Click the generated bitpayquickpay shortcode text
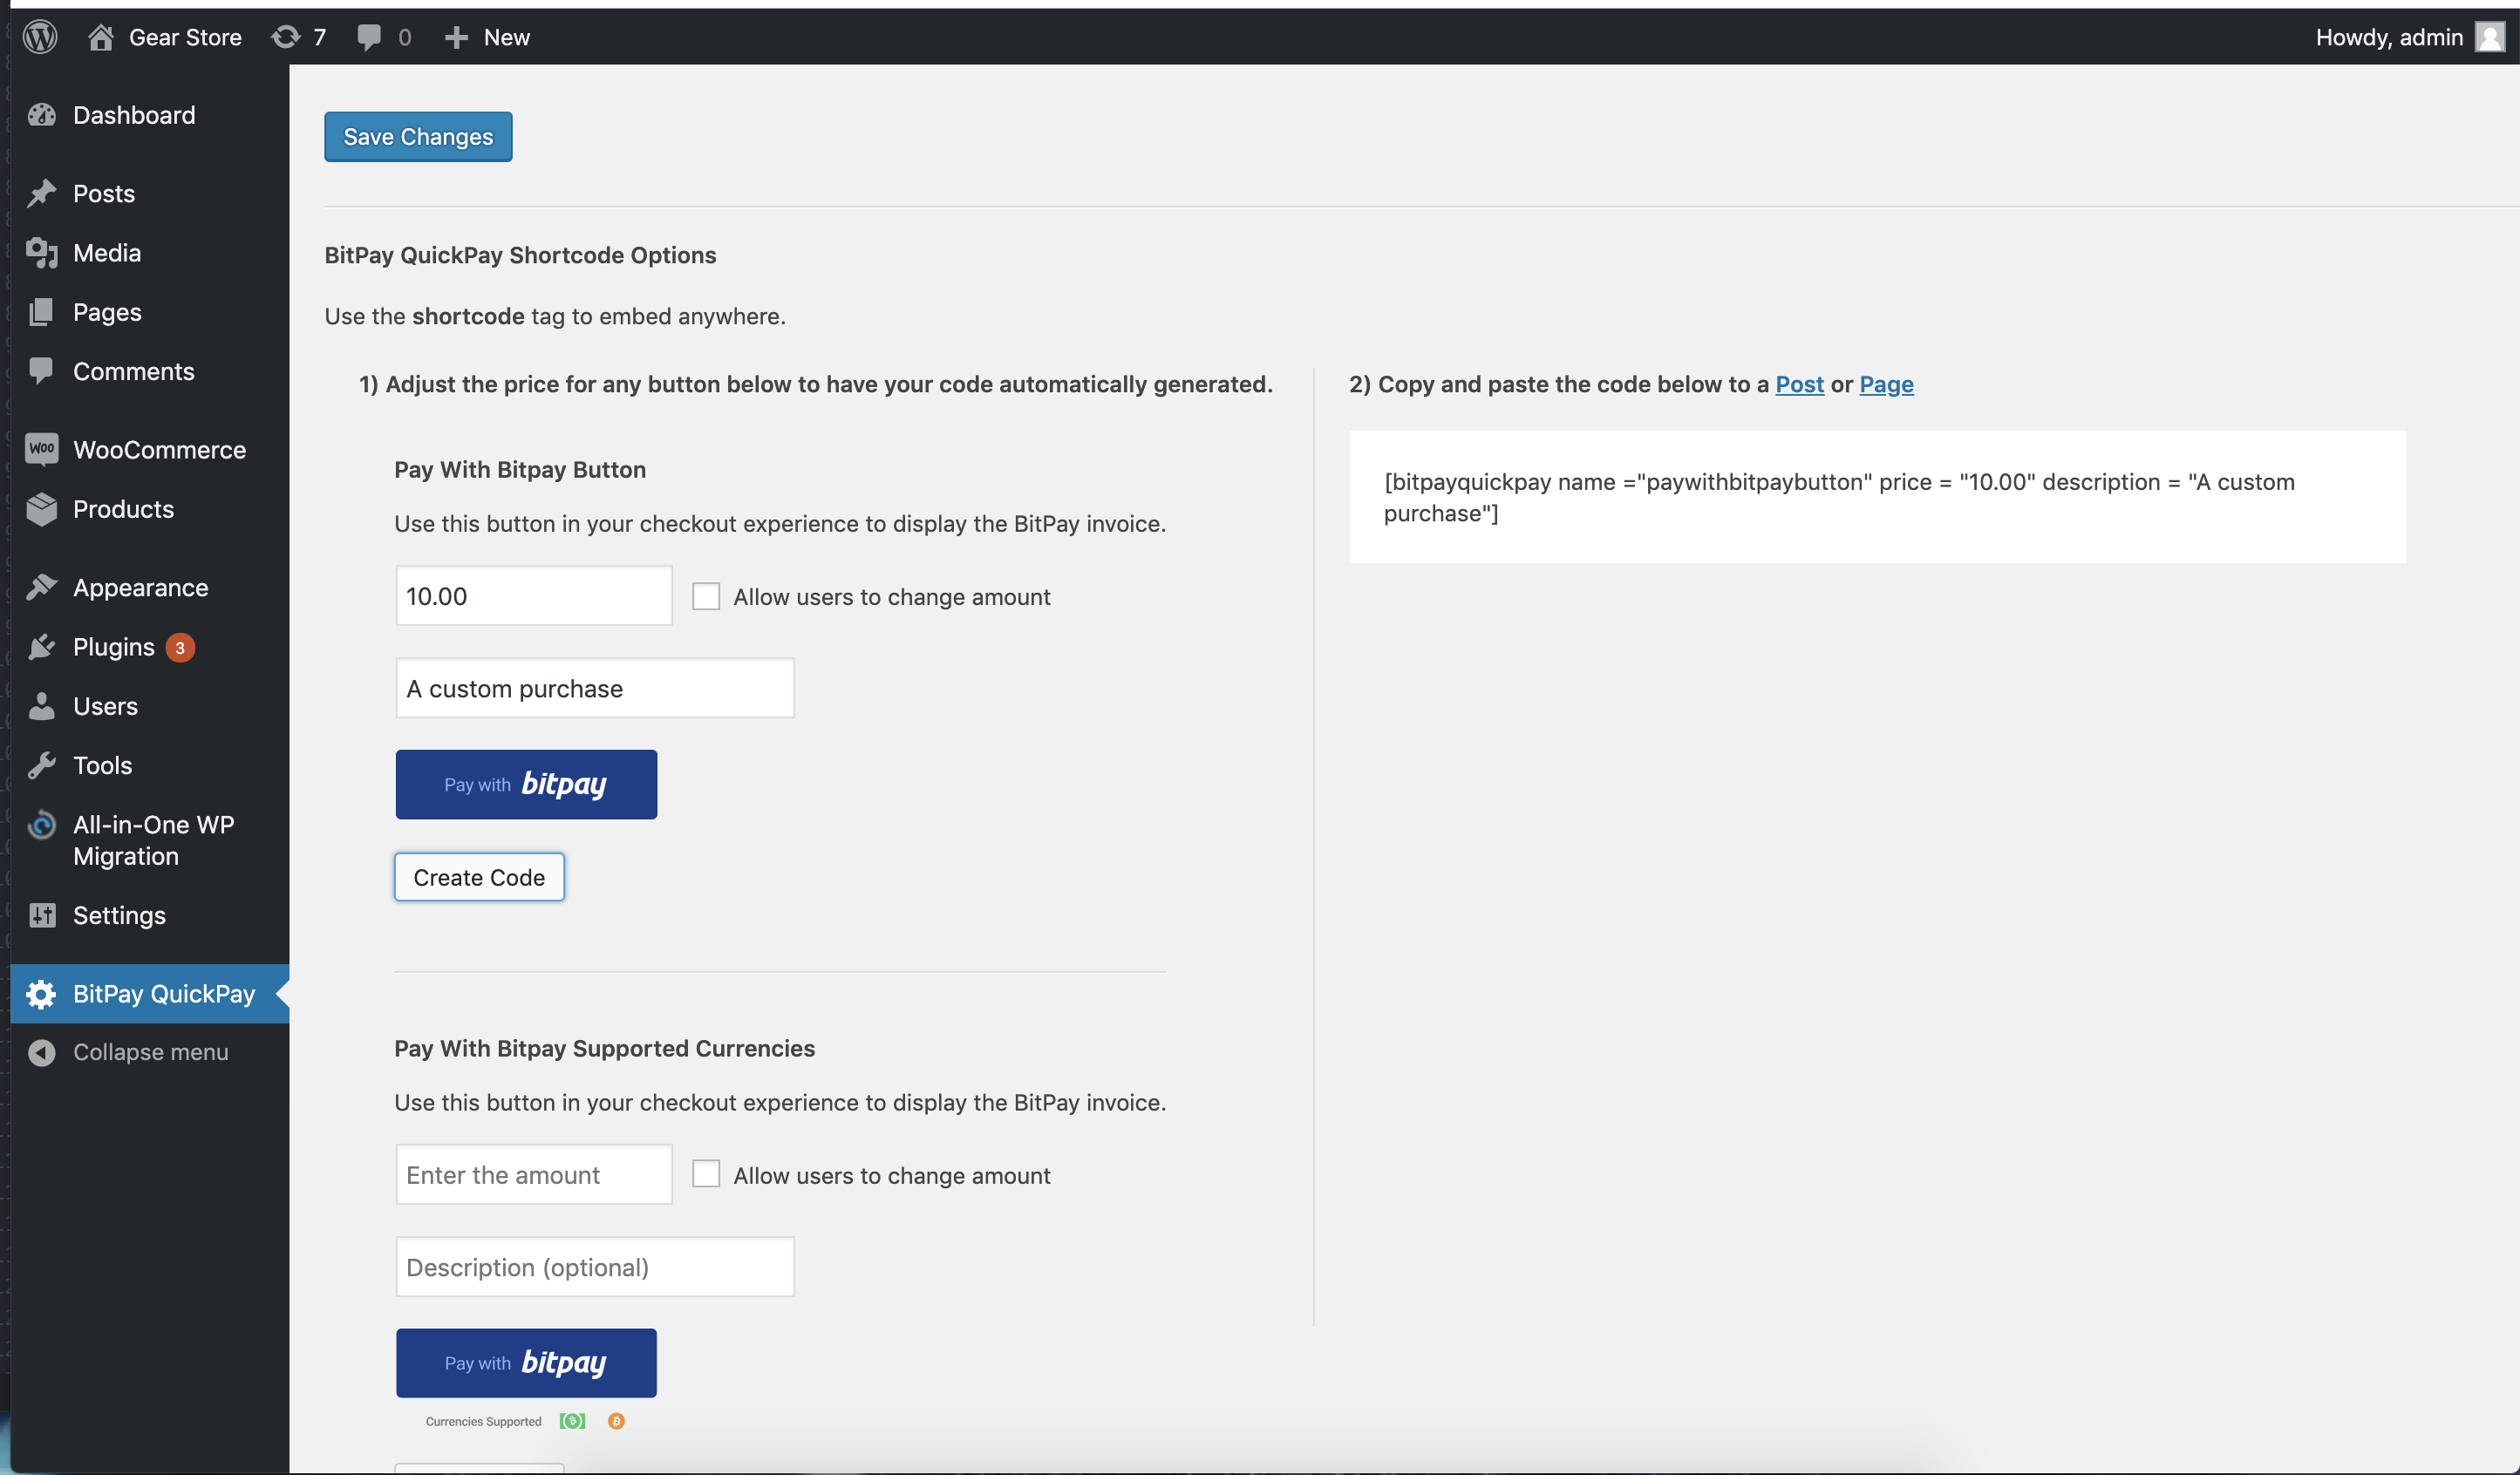The height and width of the screenshot is (1475, 2520). click(1838, 497)
